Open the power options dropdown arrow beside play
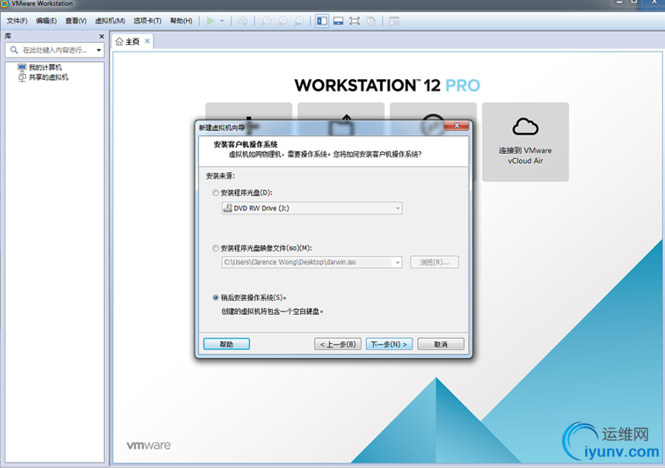This screenshot has width=665, height=468. 222,21
